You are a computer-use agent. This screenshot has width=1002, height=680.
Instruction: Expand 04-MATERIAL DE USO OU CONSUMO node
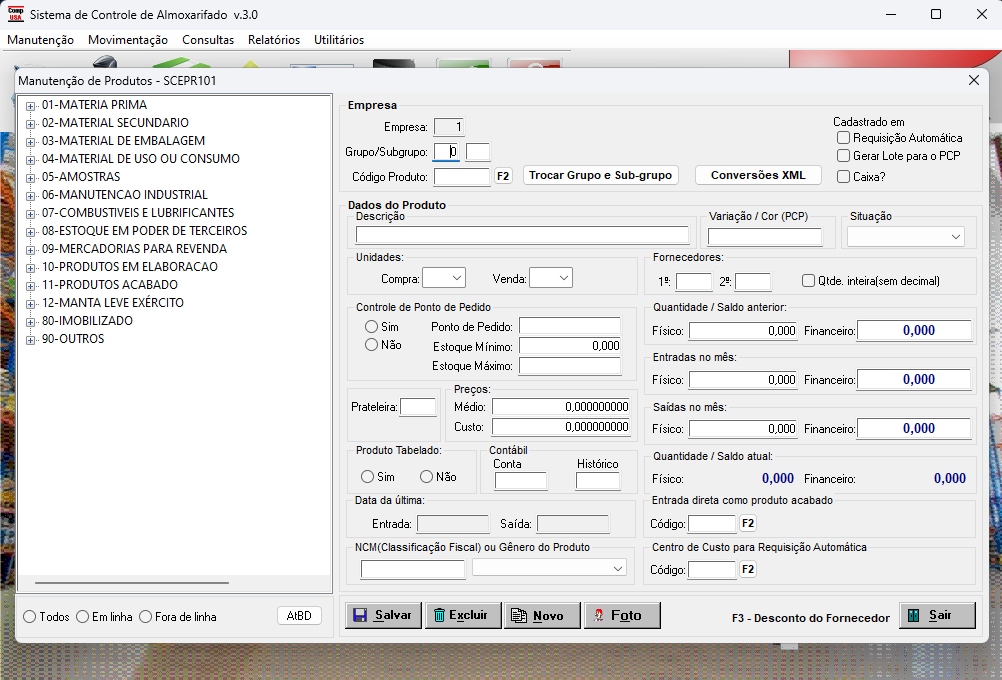[30, 160]
